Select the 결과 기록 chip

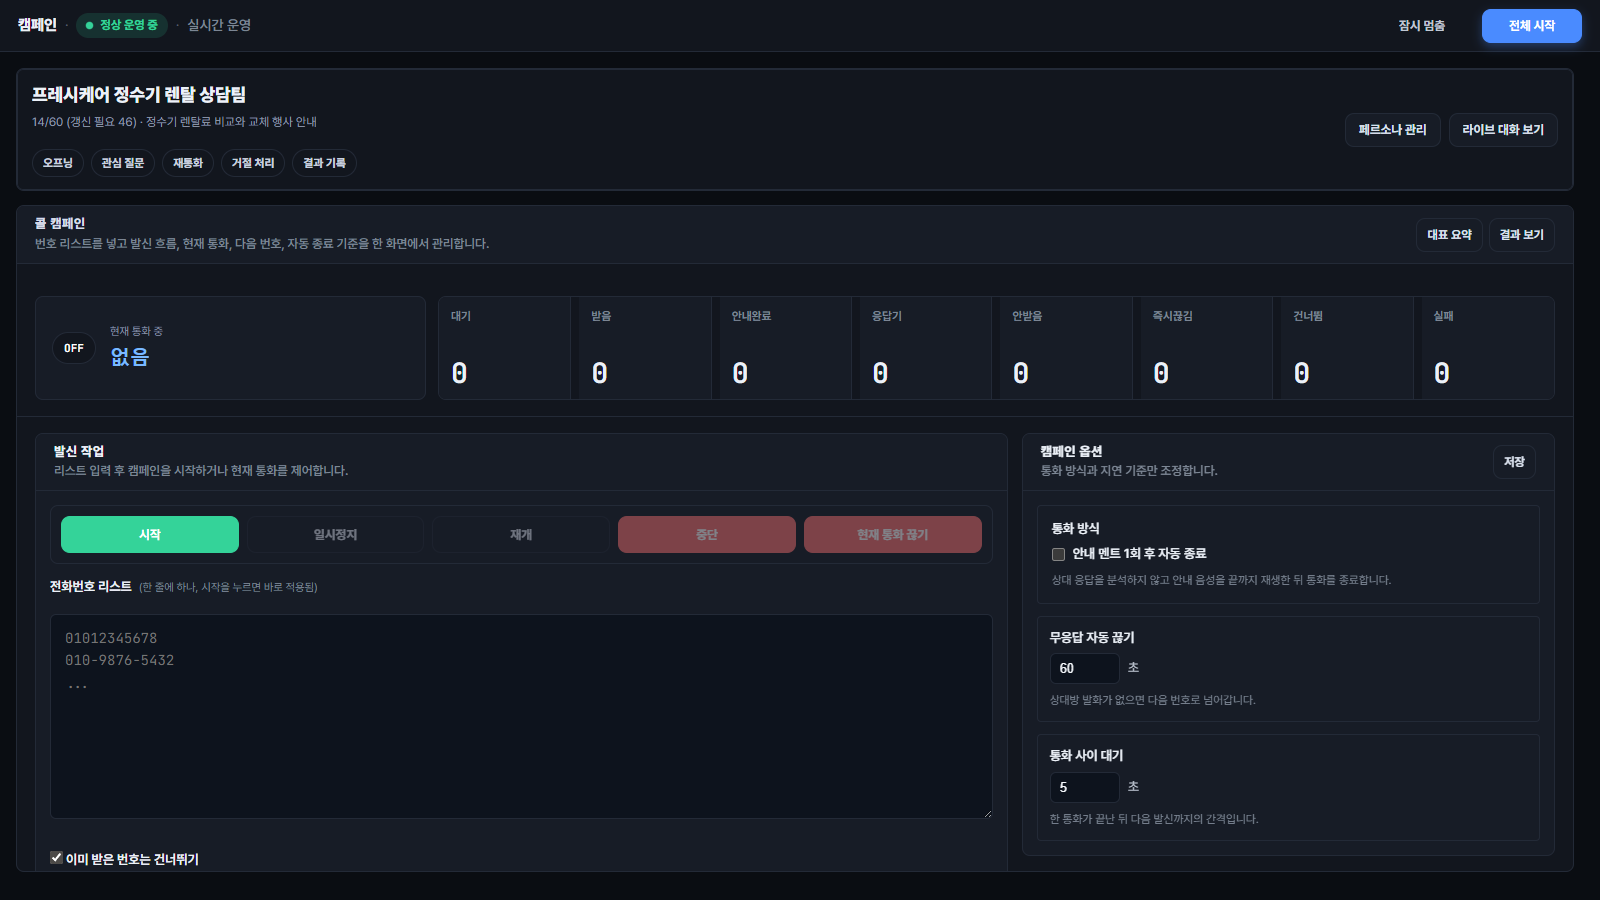[324, 163]
